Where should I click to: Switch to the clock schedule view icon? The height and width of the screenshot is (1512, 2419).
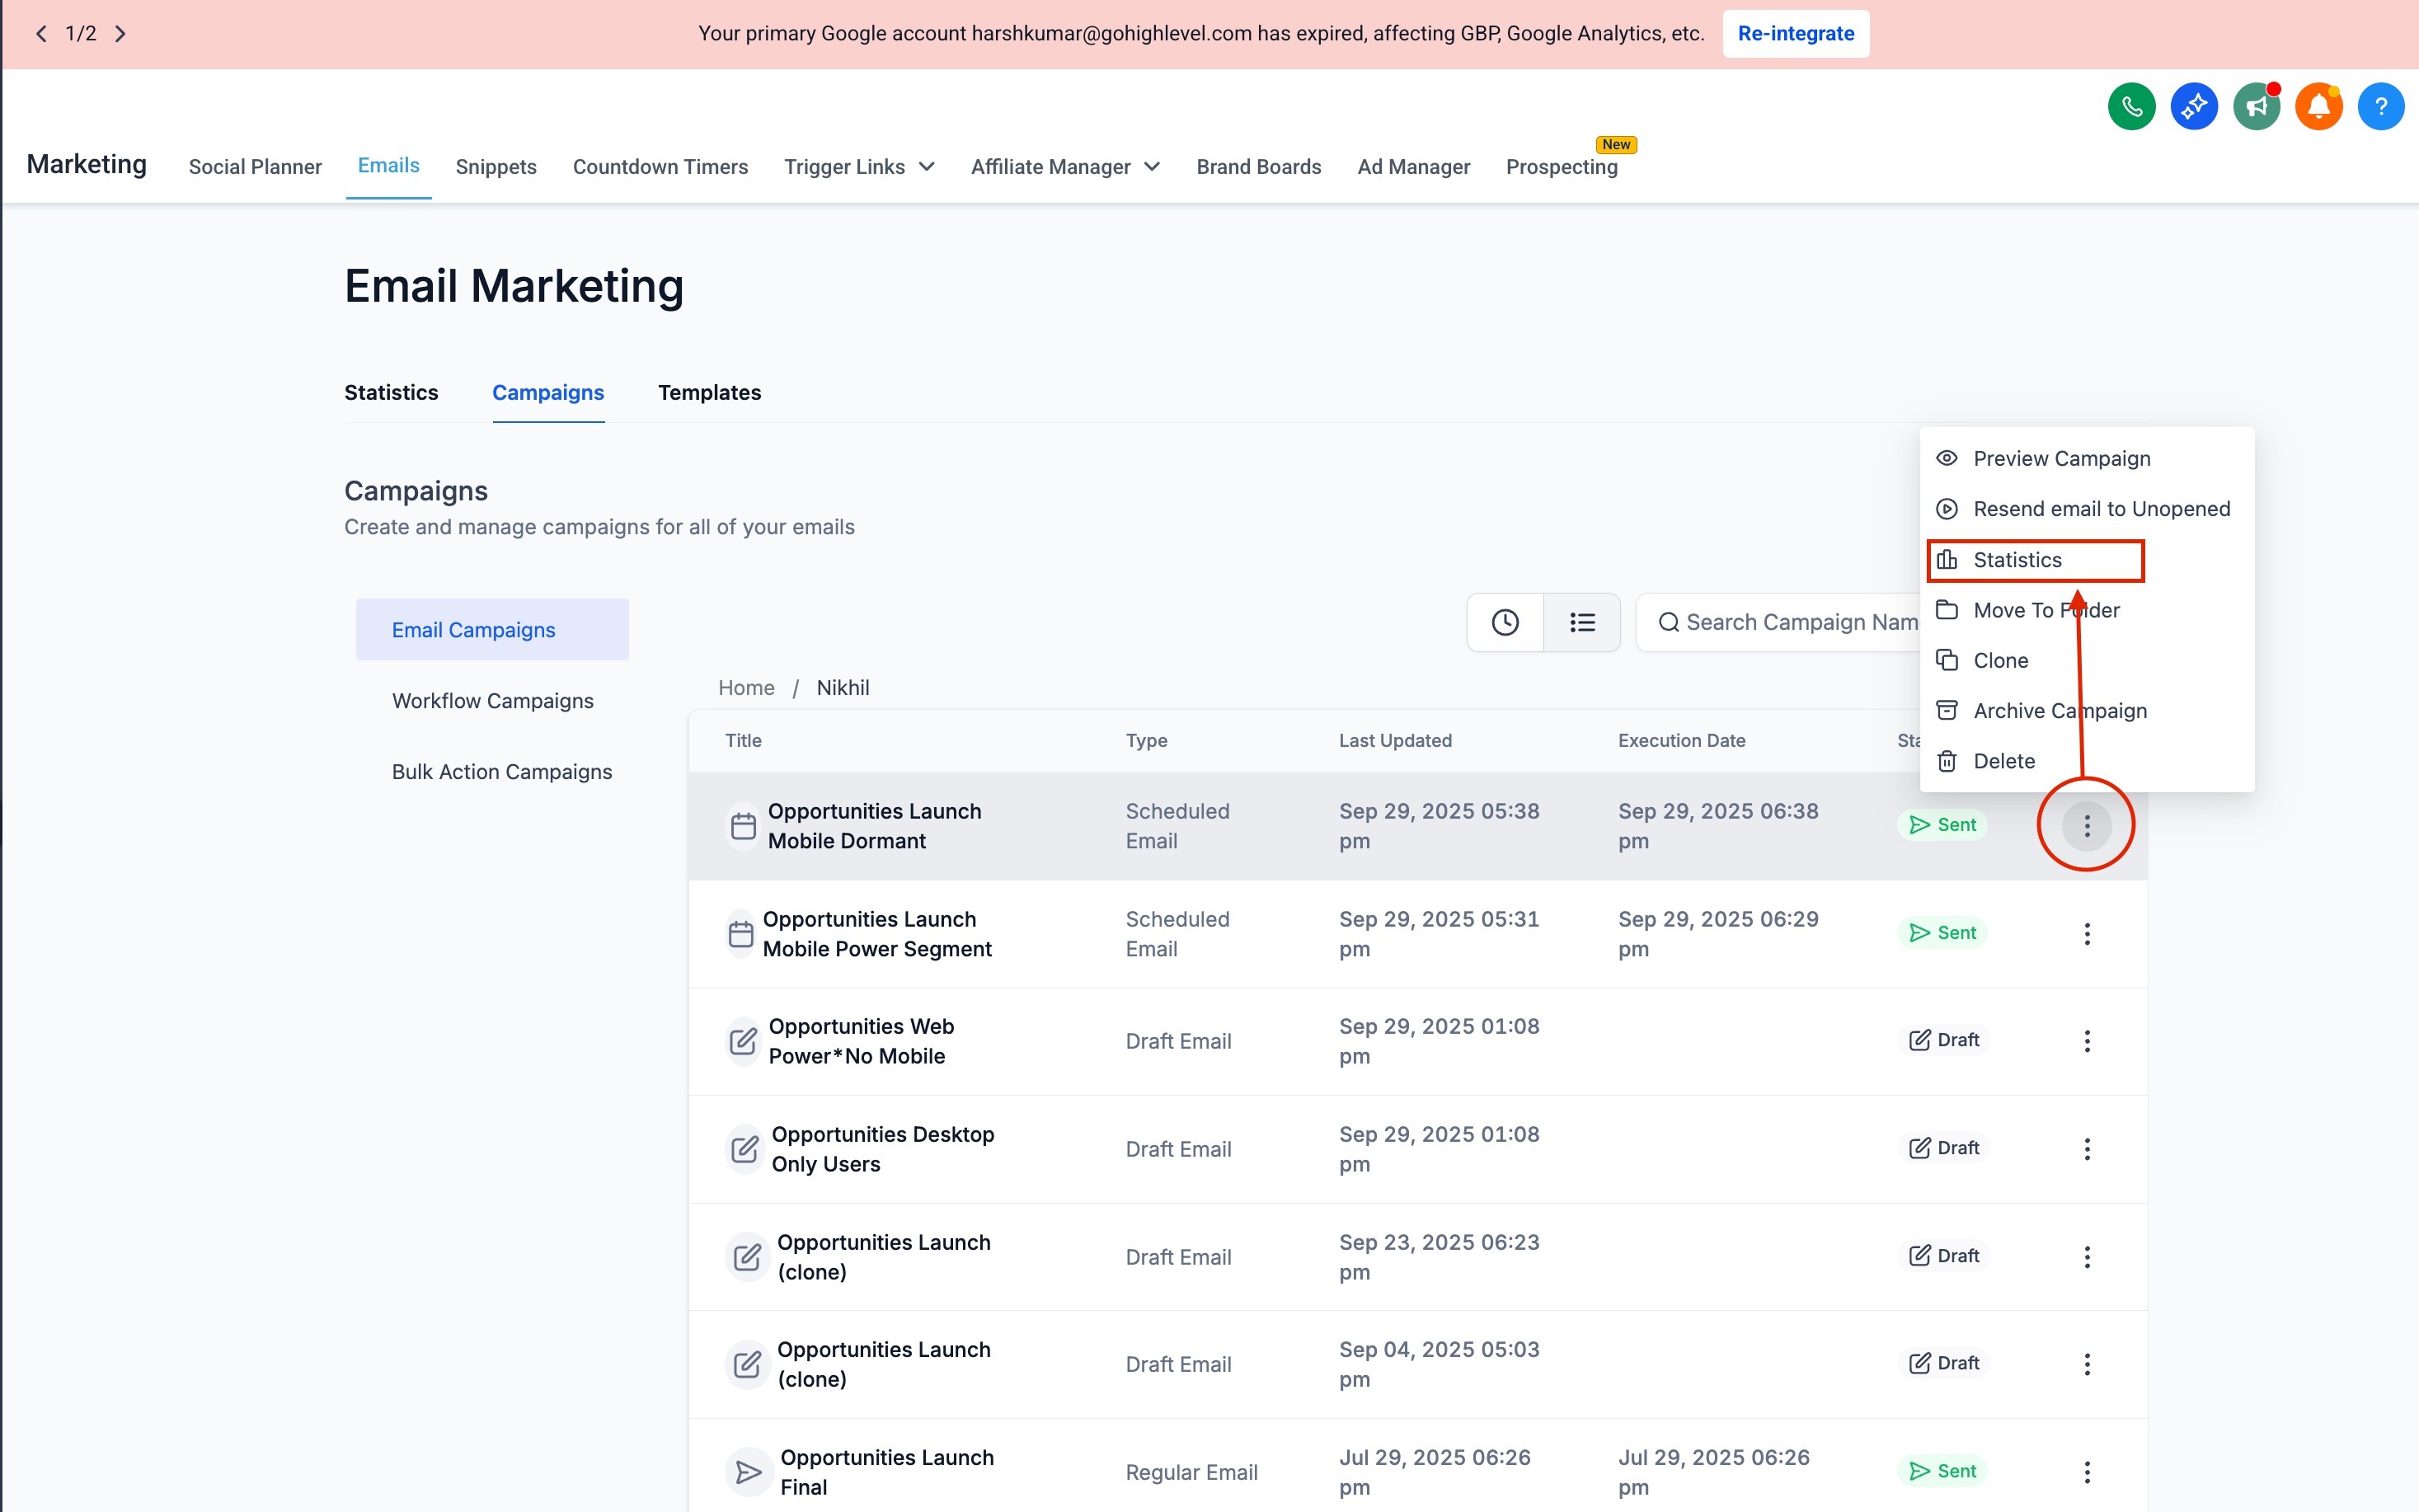[x=1504, y=622]
